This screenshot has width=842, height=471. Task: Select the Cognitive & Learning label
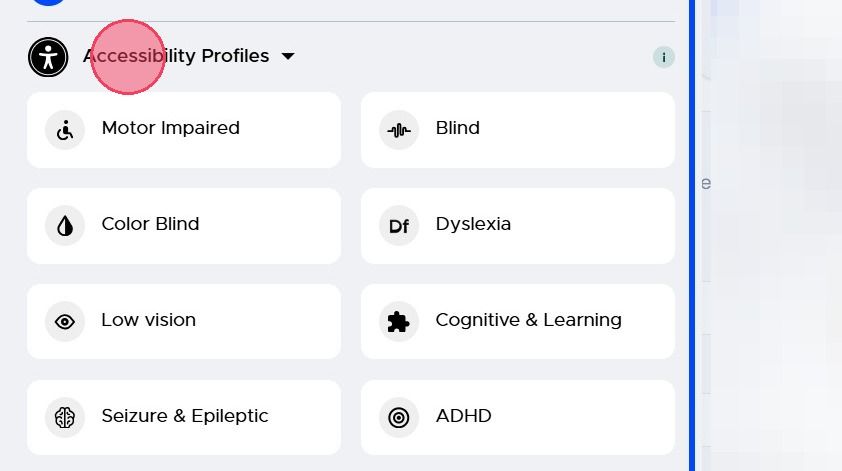click(x=528, y=320)
